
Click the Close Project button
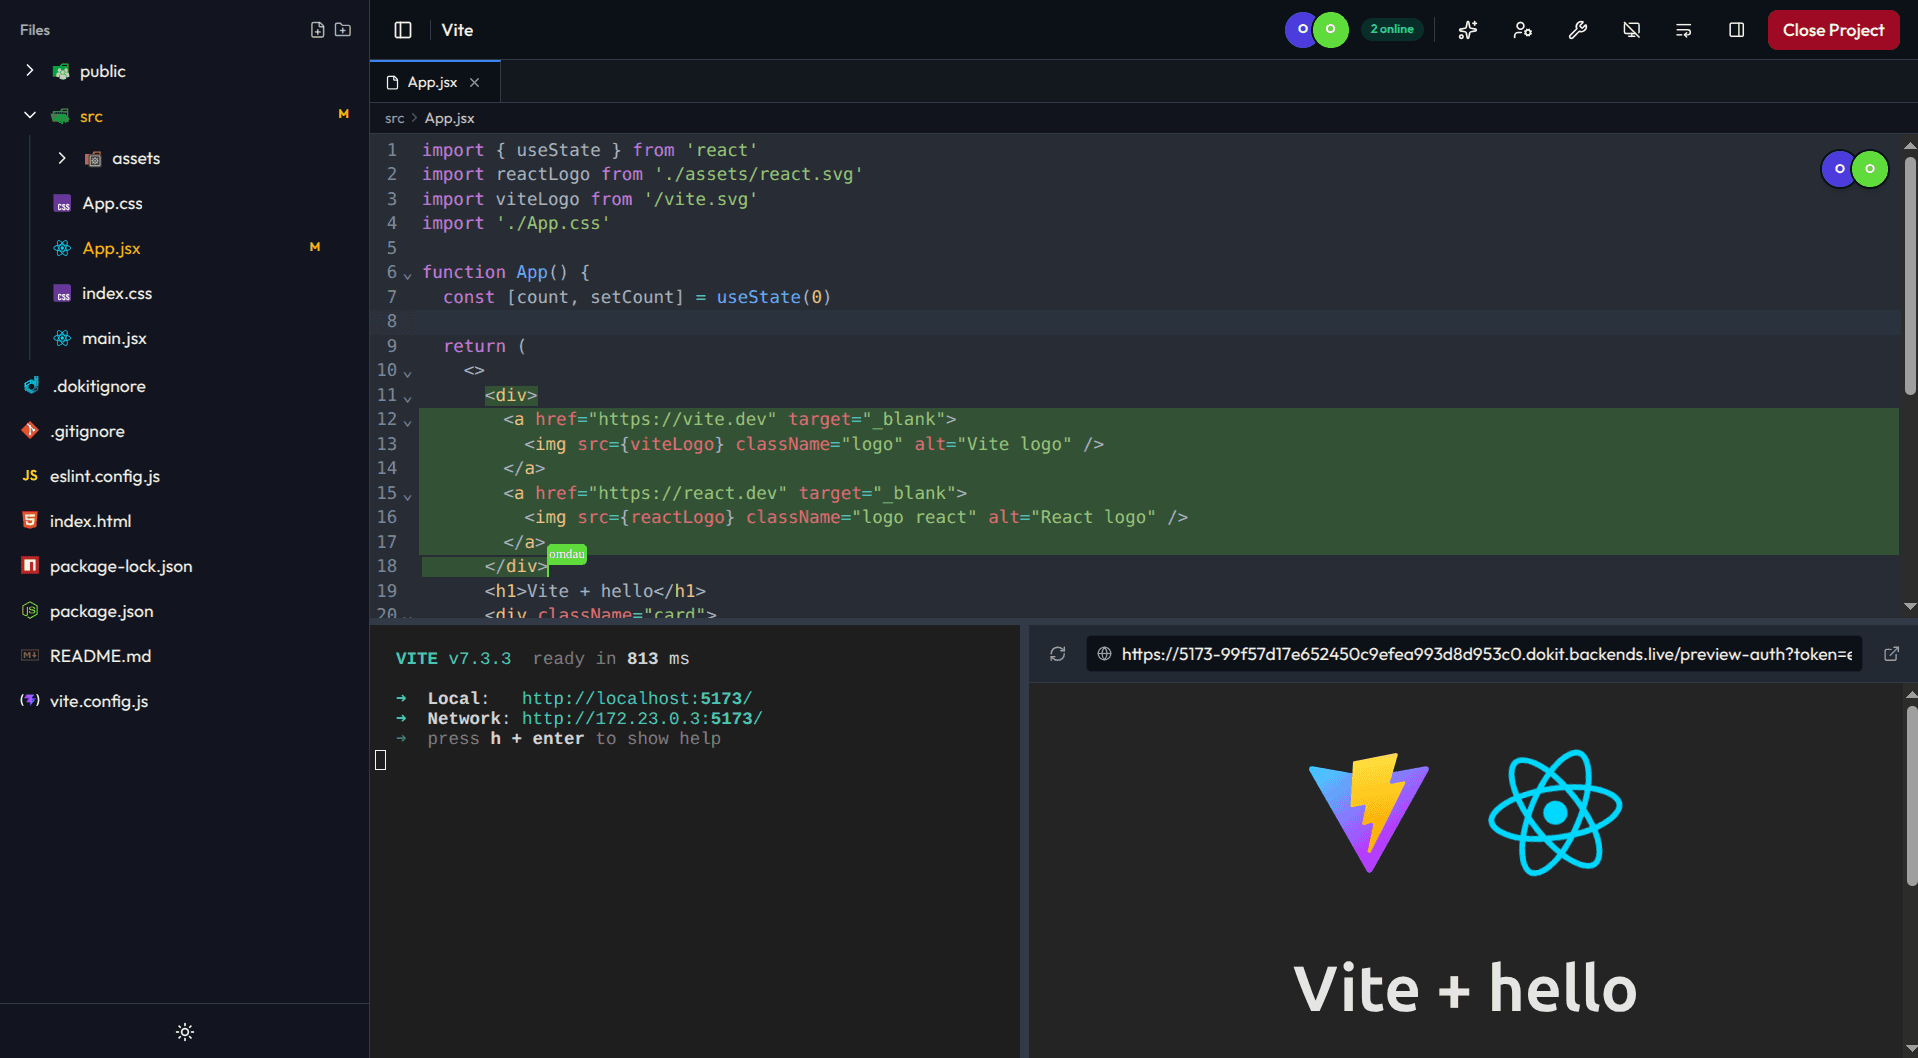click(1833, 30)
